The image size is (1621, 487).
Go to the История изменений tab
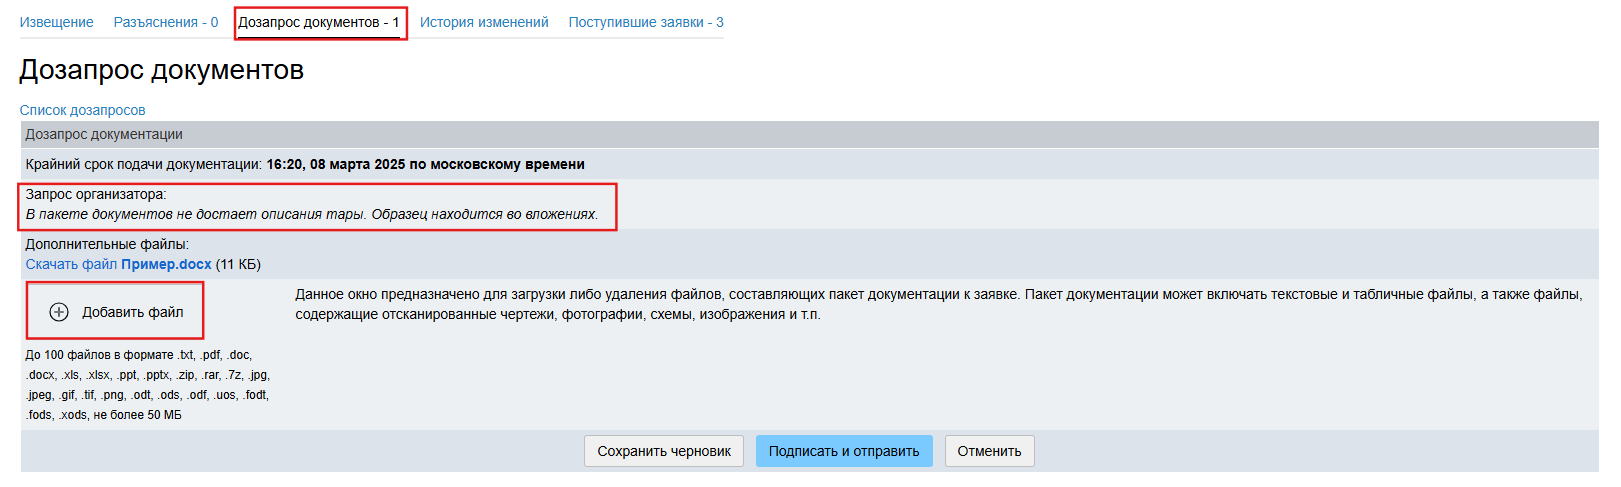484,22
